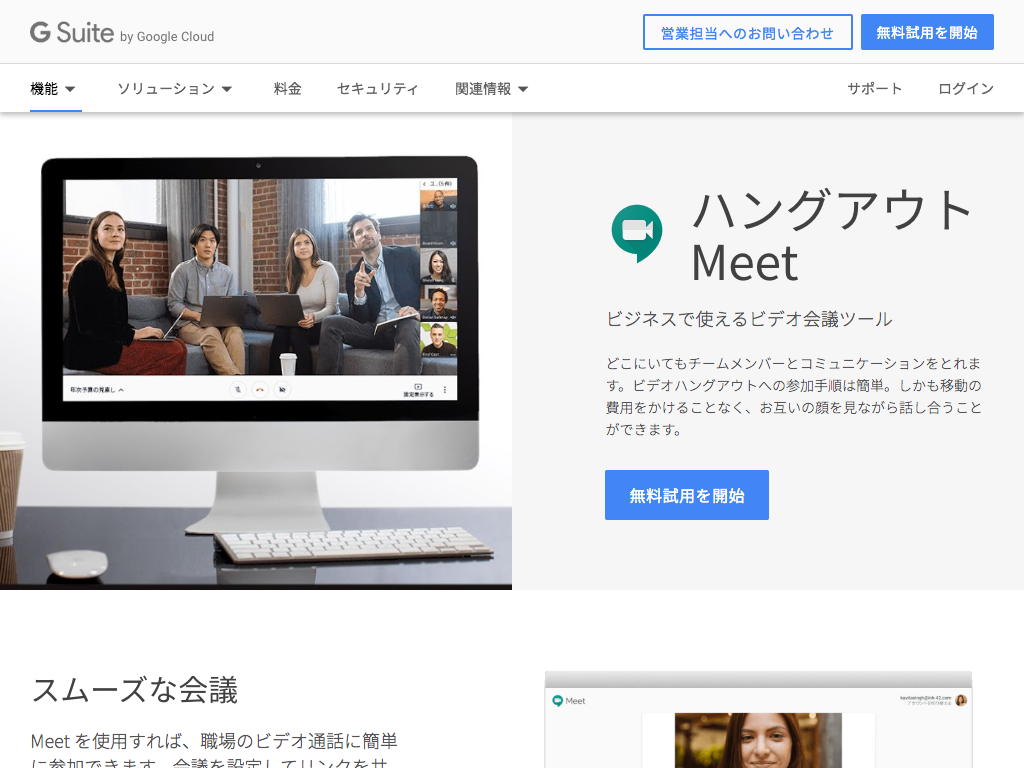Click the iMac video meeting hero image

click(256, 353)
